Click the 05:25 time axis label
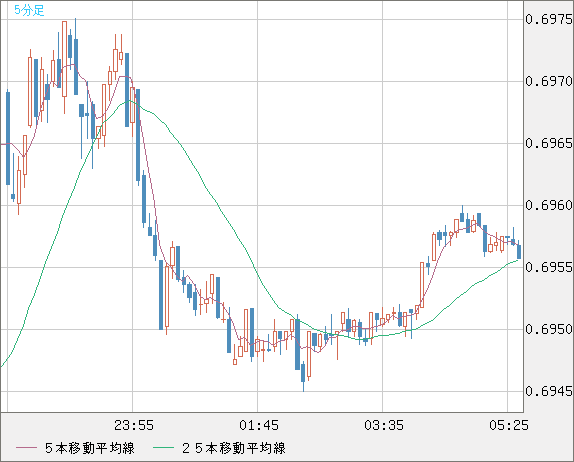Viewport: 574px width, 462px height. 509,425
